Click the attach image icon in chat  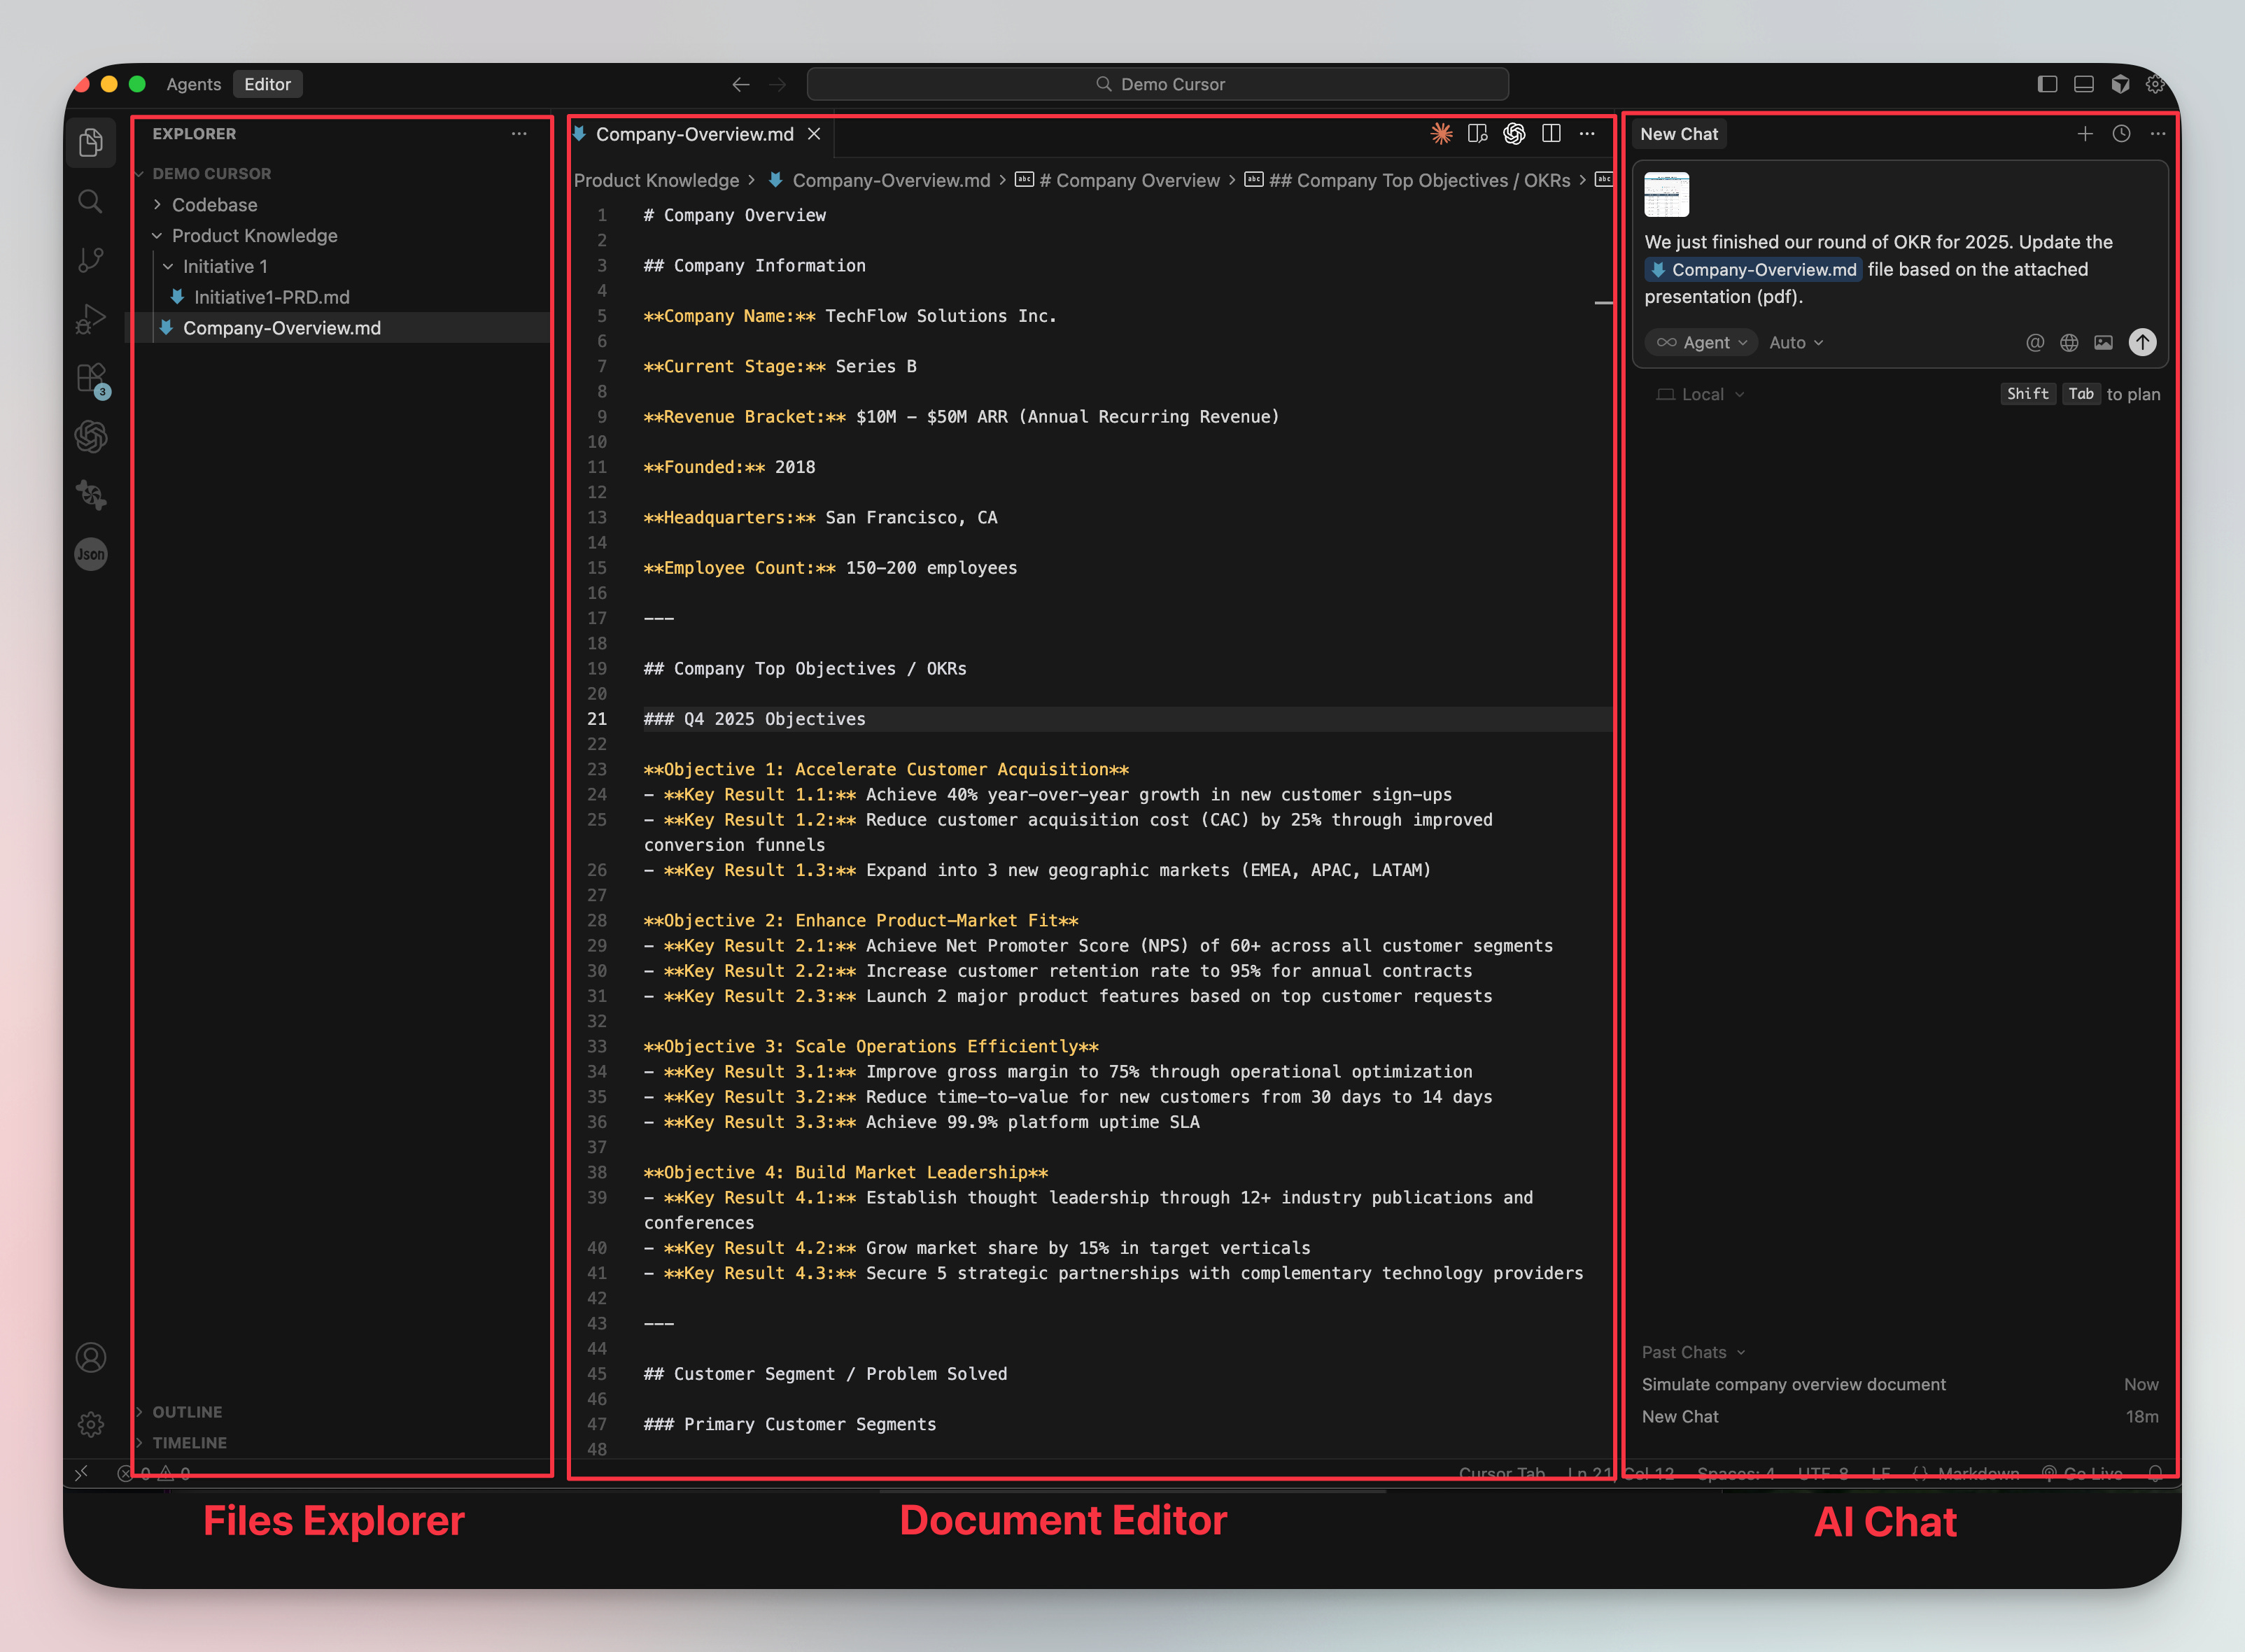click(2104, 342)
